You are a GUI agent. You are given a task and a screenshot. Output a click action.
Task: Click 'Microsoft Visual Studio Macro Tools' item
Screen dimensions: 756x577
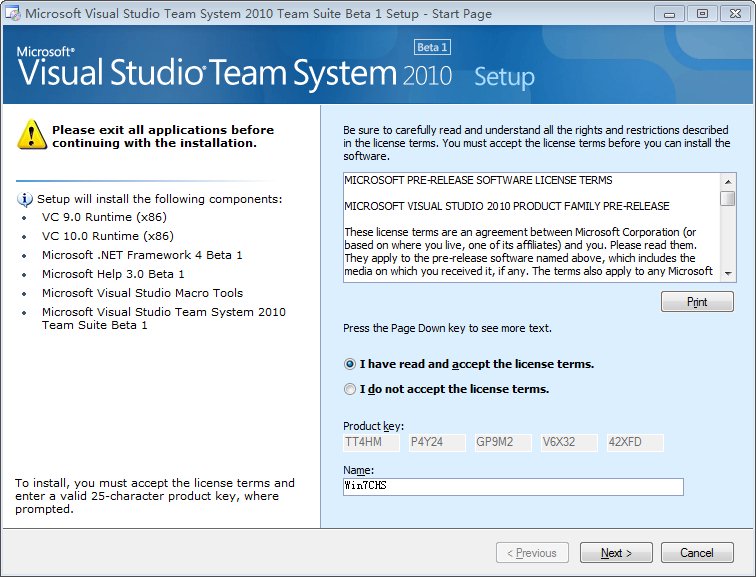(x=142, y=293)
